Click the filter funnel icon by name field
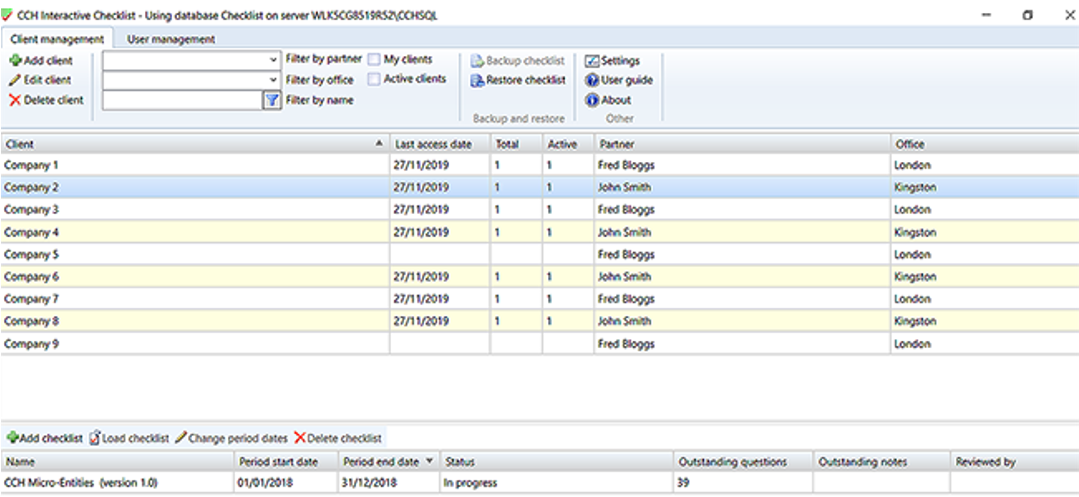Viewport: 1079px width, 497px height. (x=271, y=100)
